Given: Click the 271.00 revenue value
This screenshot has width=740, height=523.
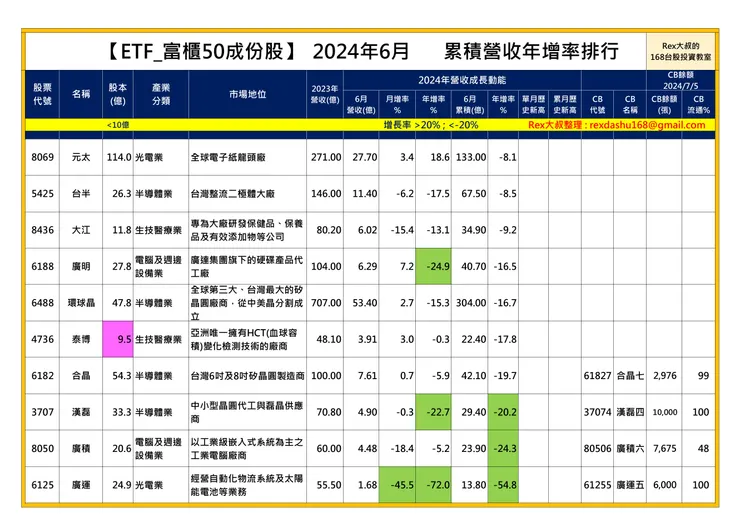Looking at the screenshot, I should point(326,157).
